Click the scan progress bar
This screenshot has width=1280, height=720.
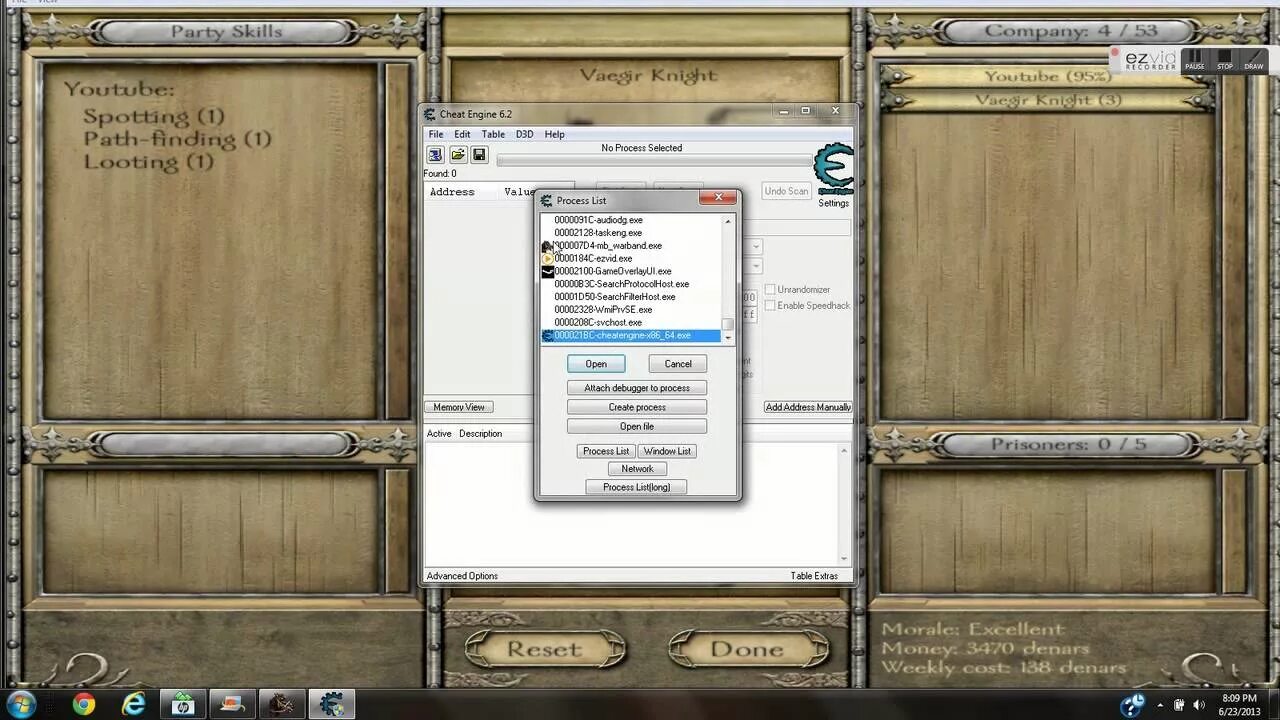coord(655,160)
